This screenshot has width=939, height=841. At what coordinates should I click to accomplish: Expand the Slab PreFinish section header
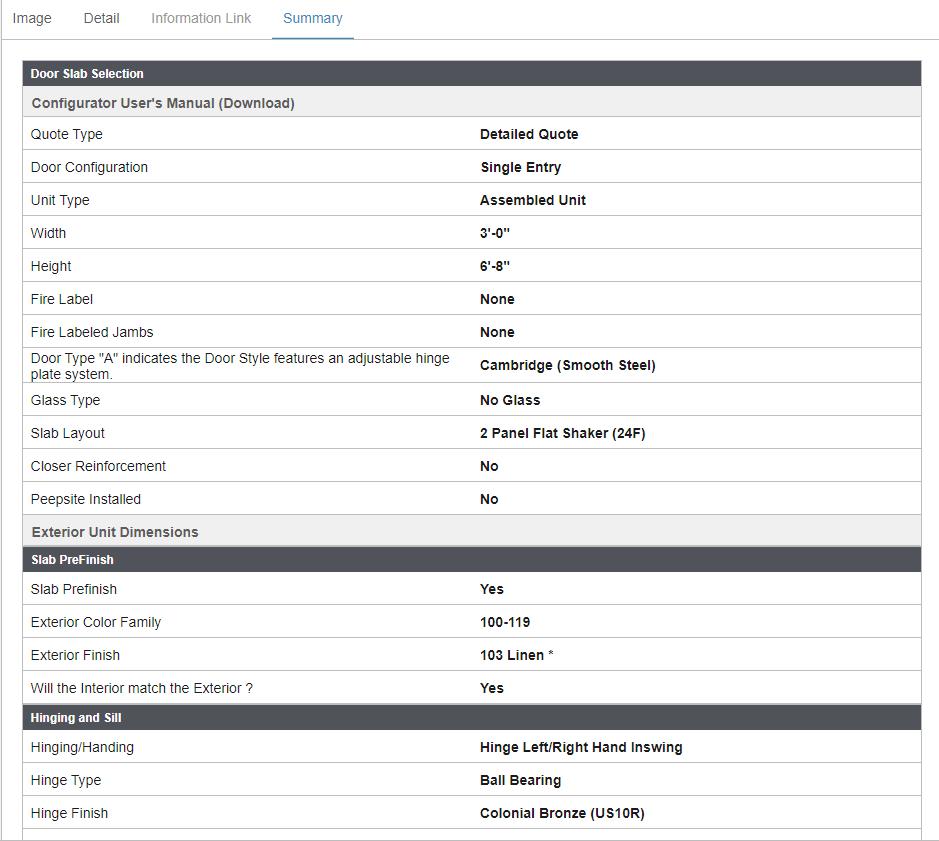click(74, 560)
